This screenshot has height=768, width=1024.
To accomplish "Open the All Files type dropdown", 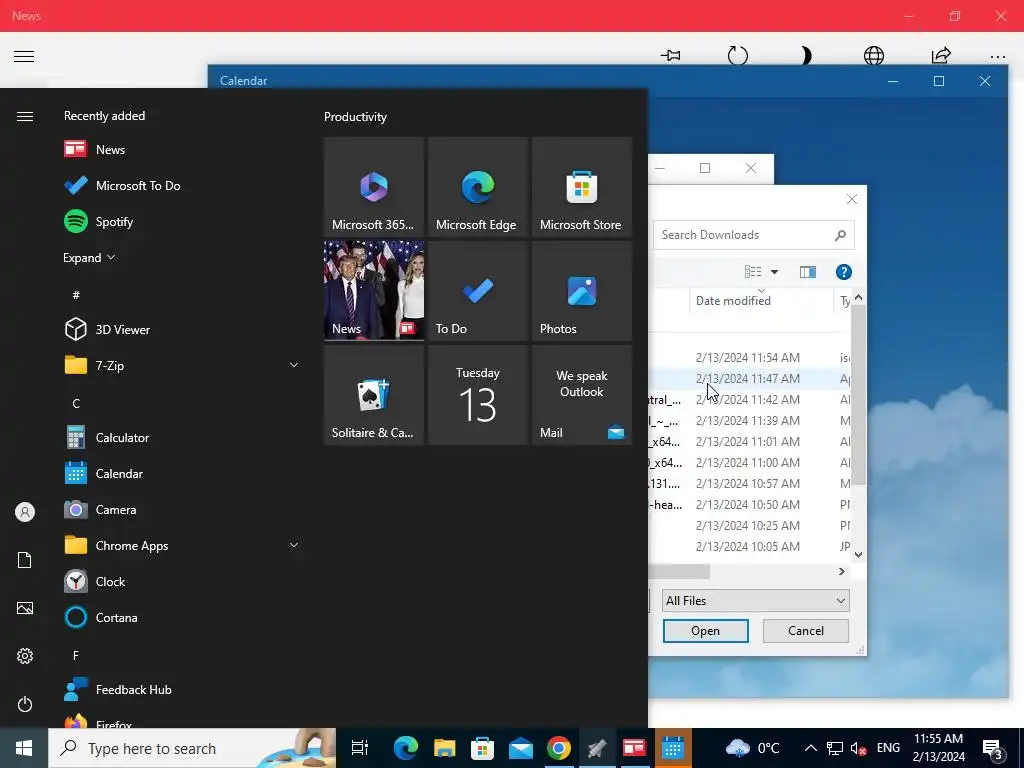I will (756, 601).
